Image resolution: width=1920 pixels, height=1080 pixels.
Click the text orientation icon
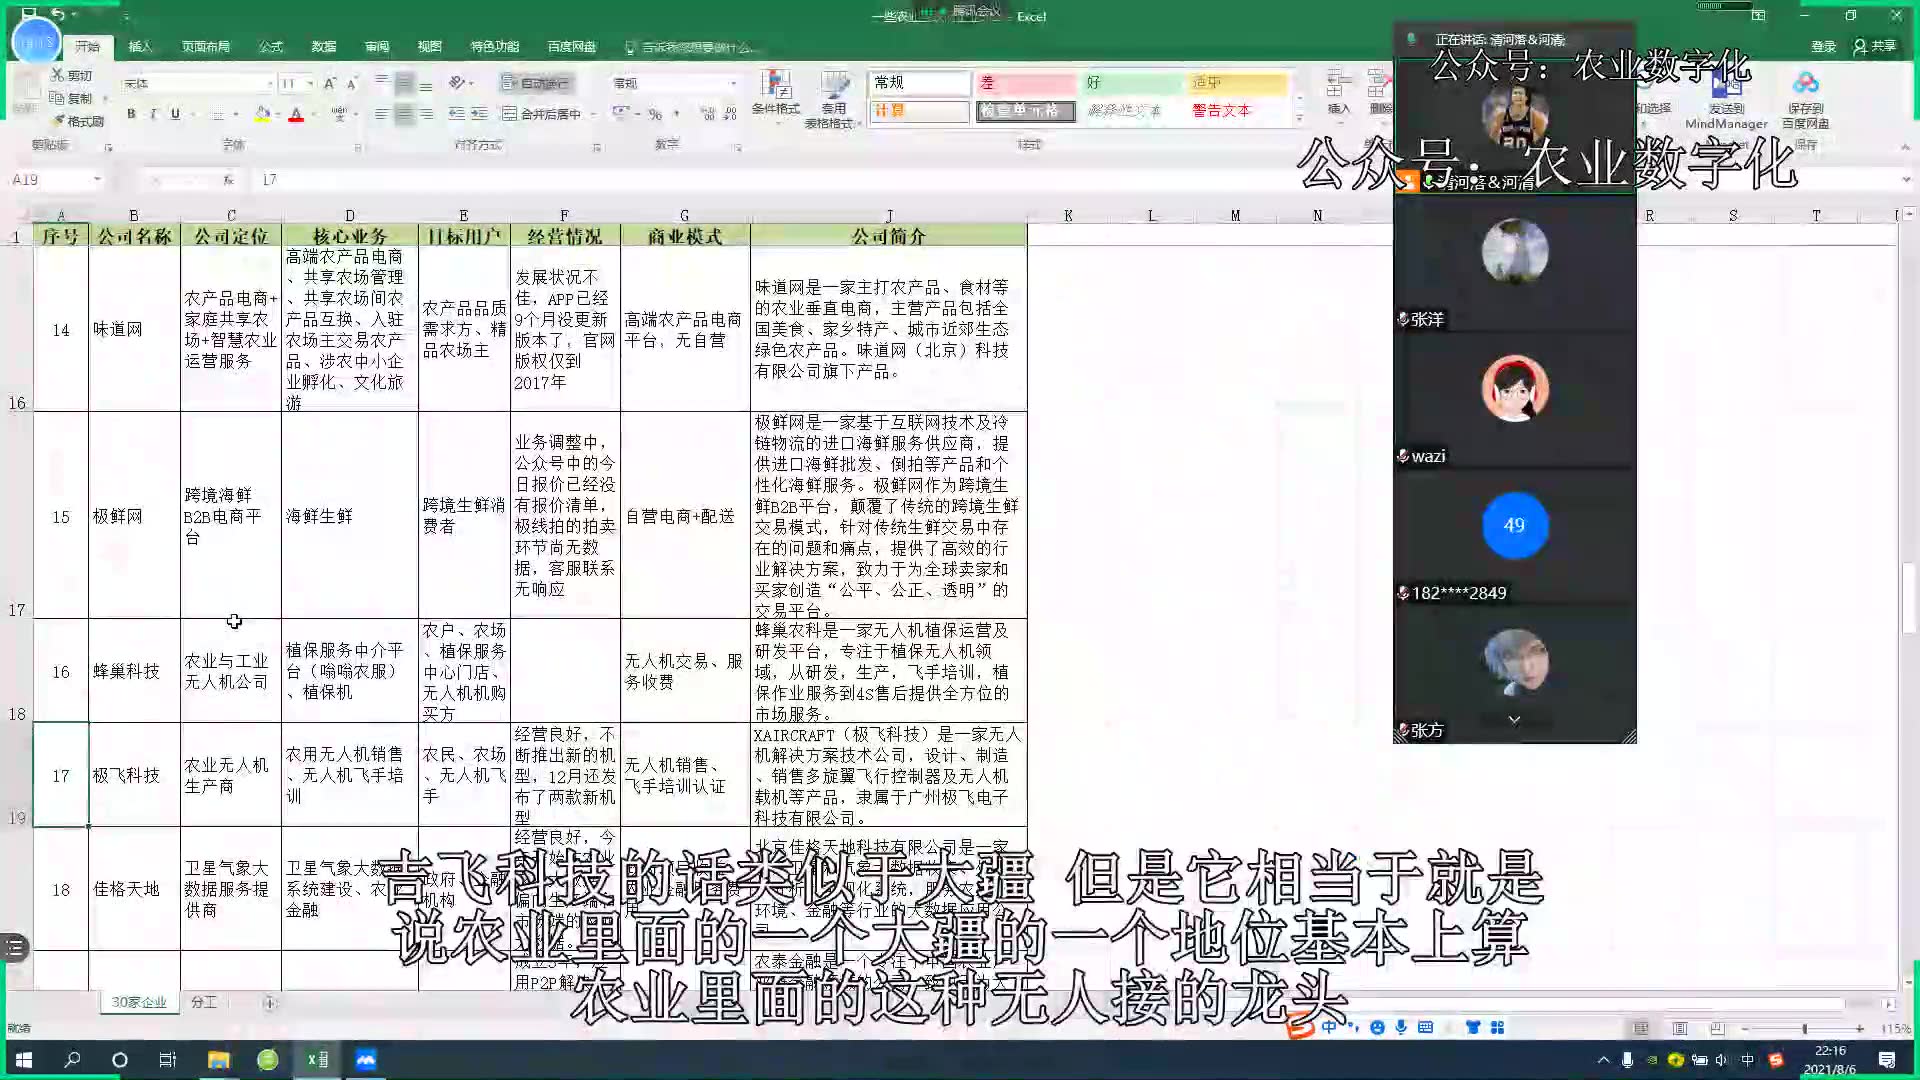click(456, 83)
